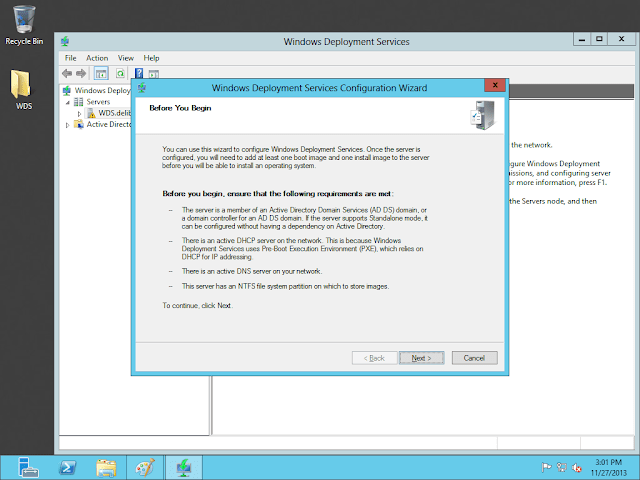Expand the Active Directory tree node
640x480 pixels.
click(66, 125)
